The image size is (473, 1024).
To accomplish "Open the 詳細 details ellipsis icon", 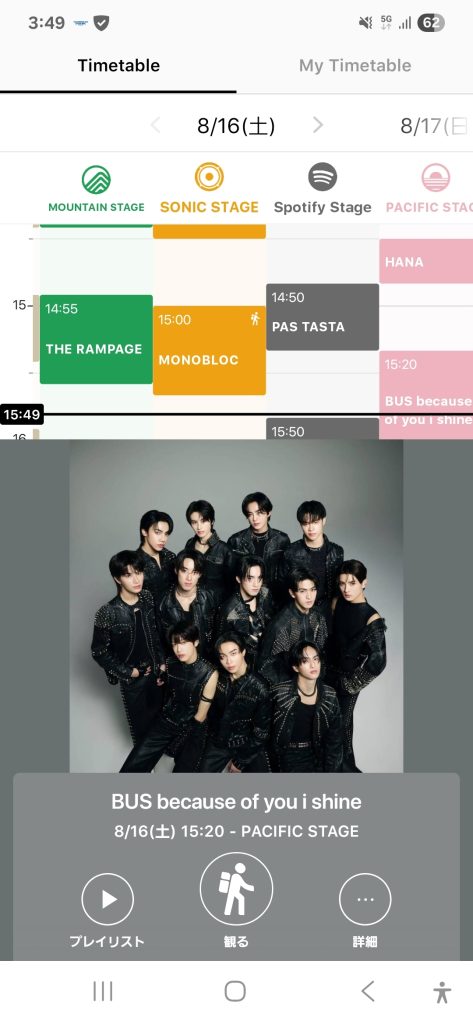I will click(365, 899).
